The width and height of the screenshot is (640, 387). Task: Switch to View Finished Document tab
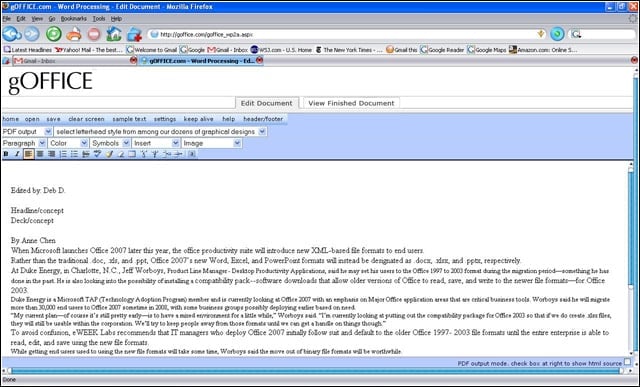[x=351, y=103]
